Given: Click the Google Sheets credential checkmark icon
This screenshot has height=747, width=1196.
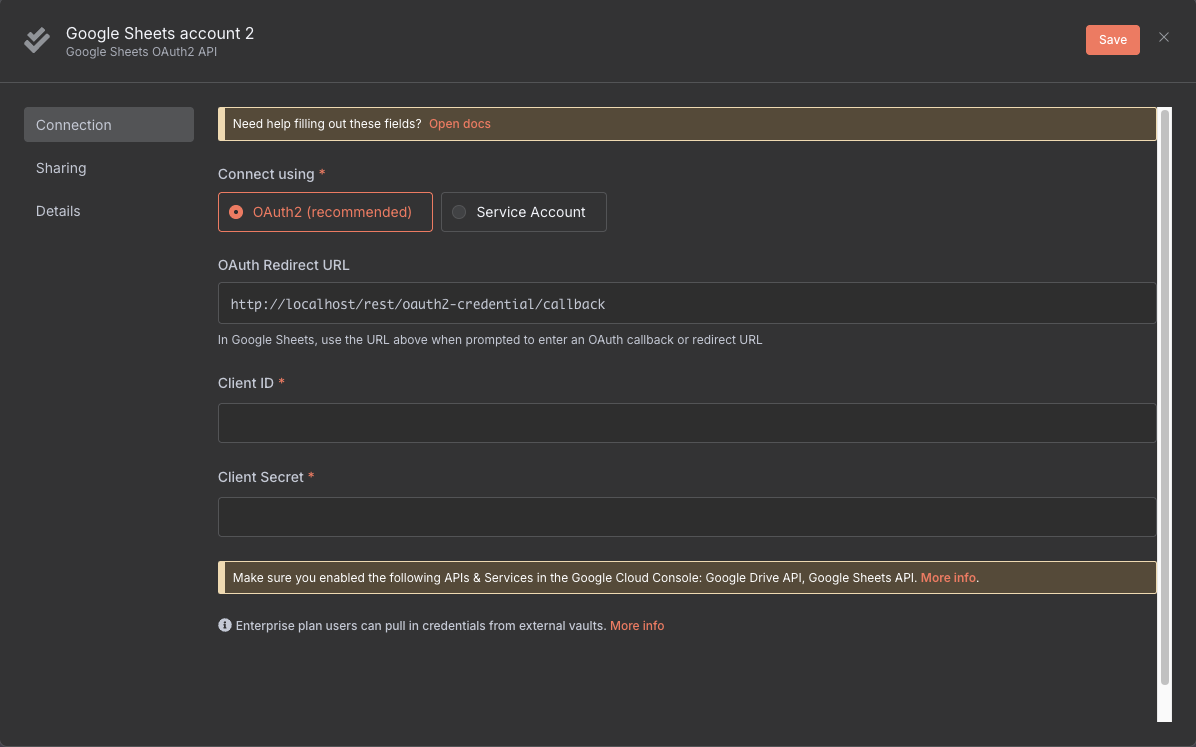Looking at the screenshot, I should pyautogui.click(x=37, y=40).
